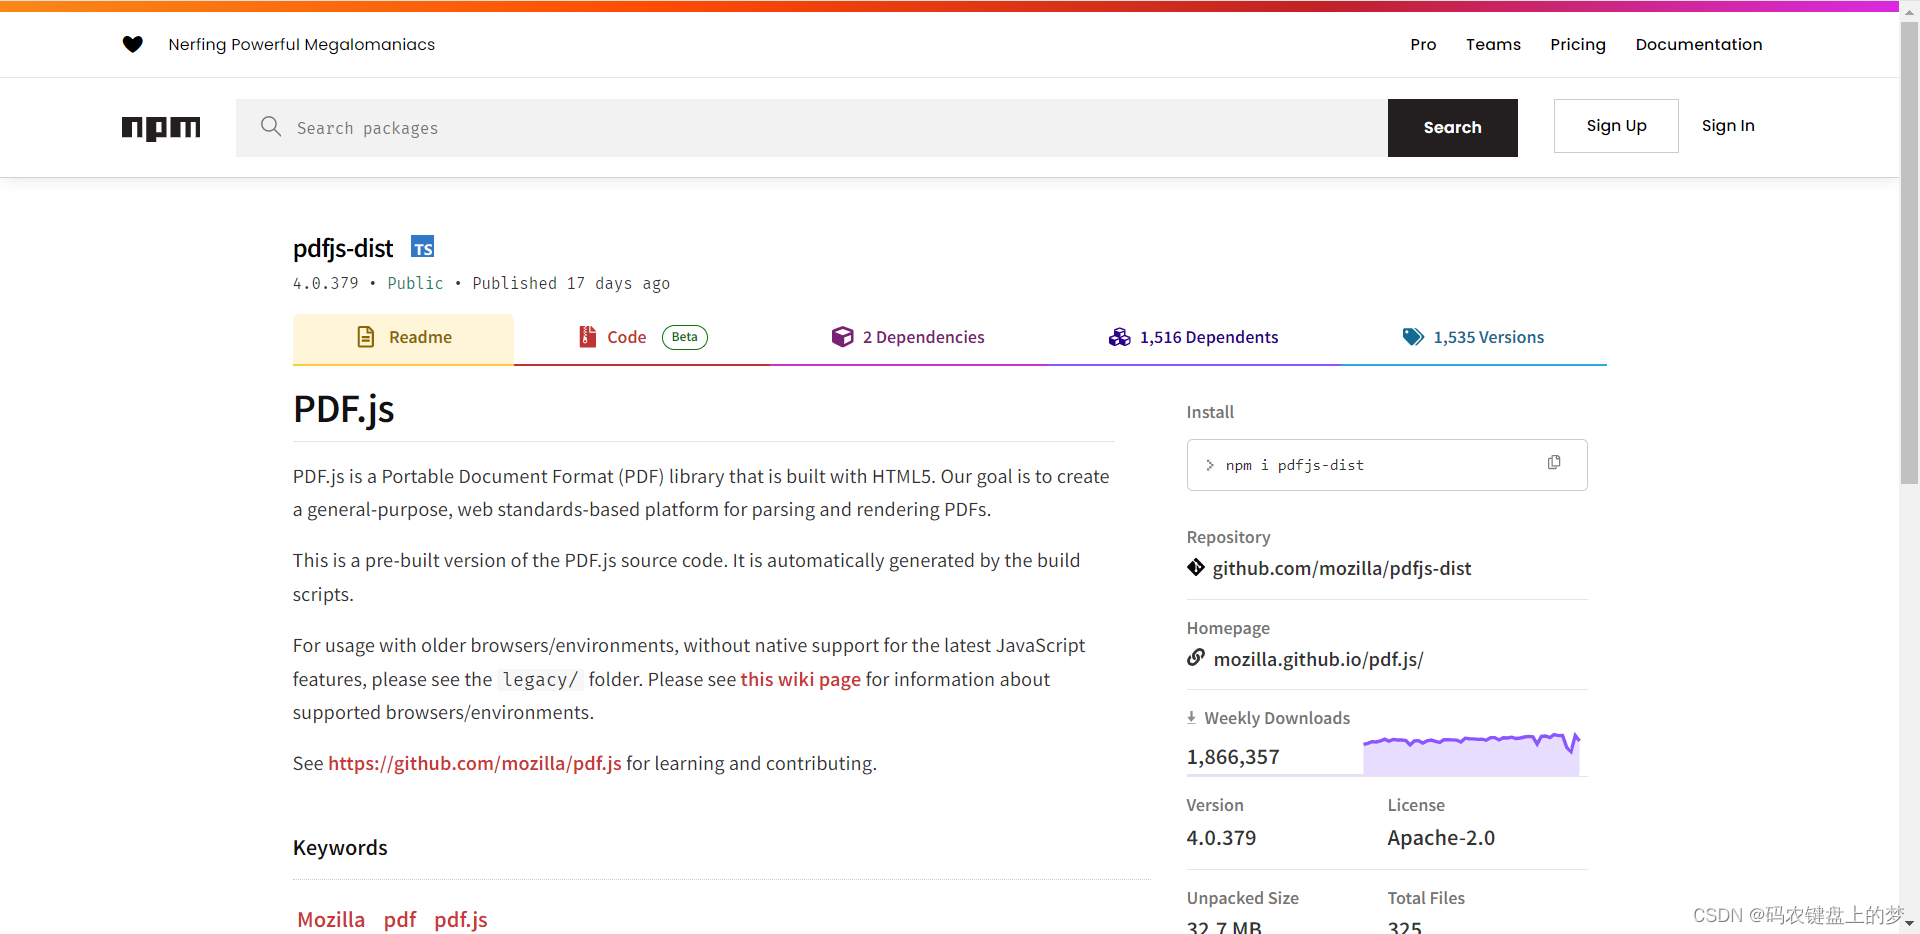Viewport: 1920px width, 934px height.
Task: Click the Code zip file icon
Action: [x=587, y=337]
